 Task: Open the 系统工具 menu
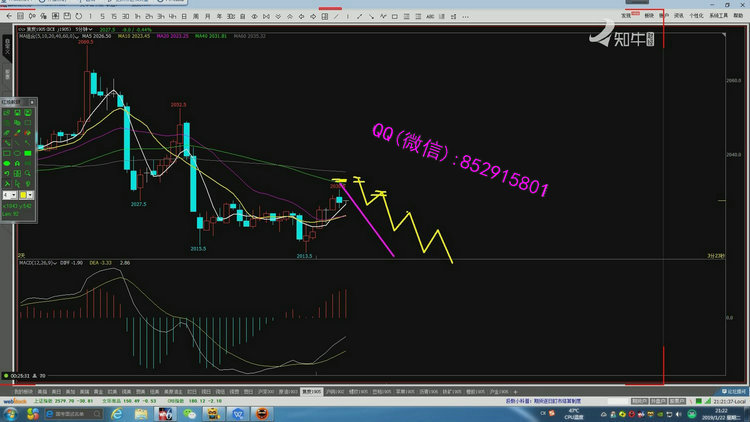coord(718,16)
